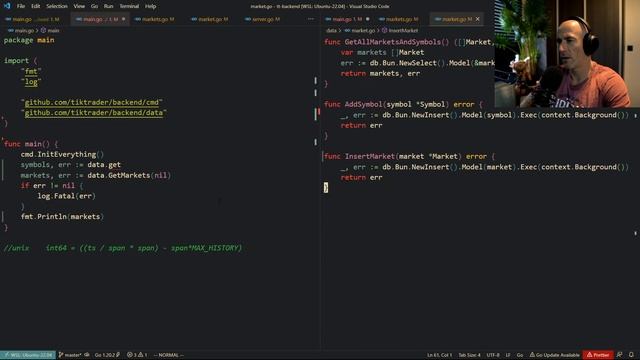Click data folder breadcrumb in right editor
The image size is (640, 360).
331,31
